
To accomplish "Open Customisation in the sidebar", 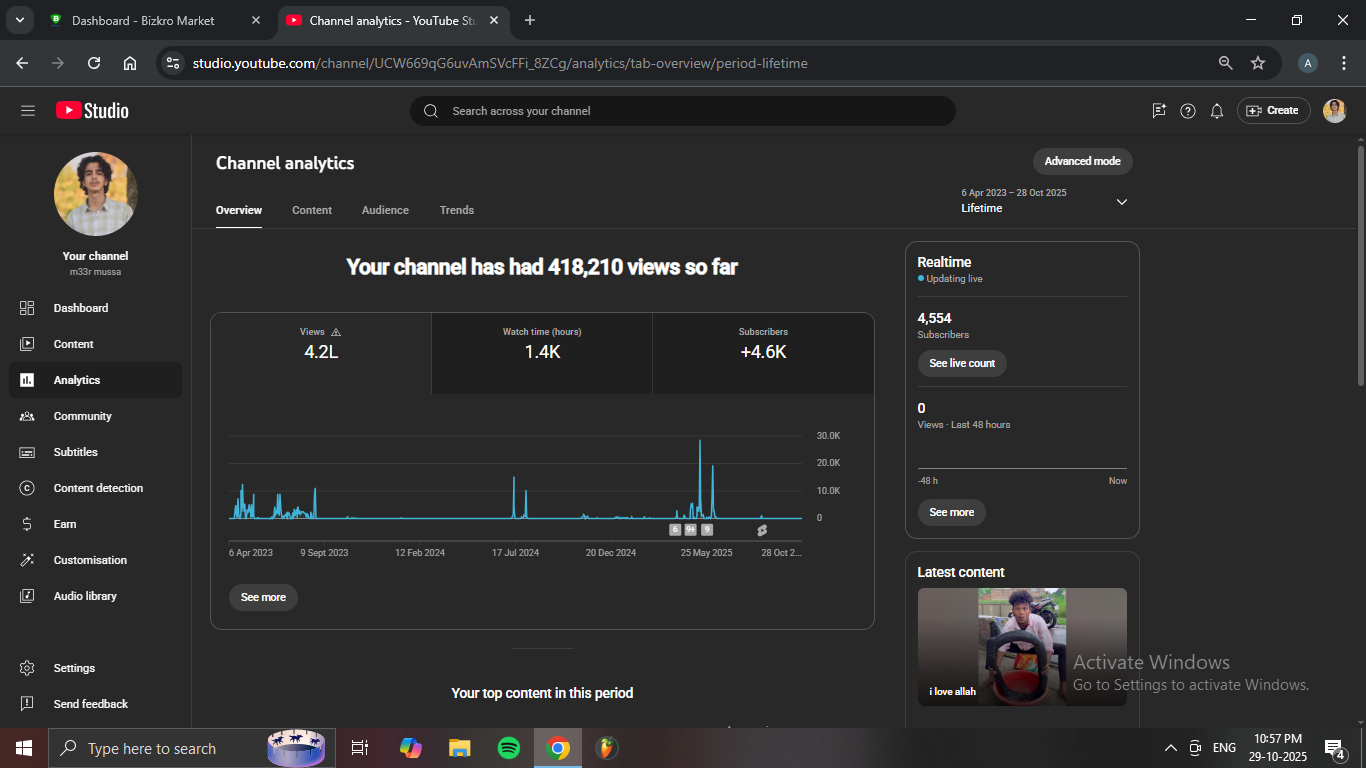I will pos(90,560).
